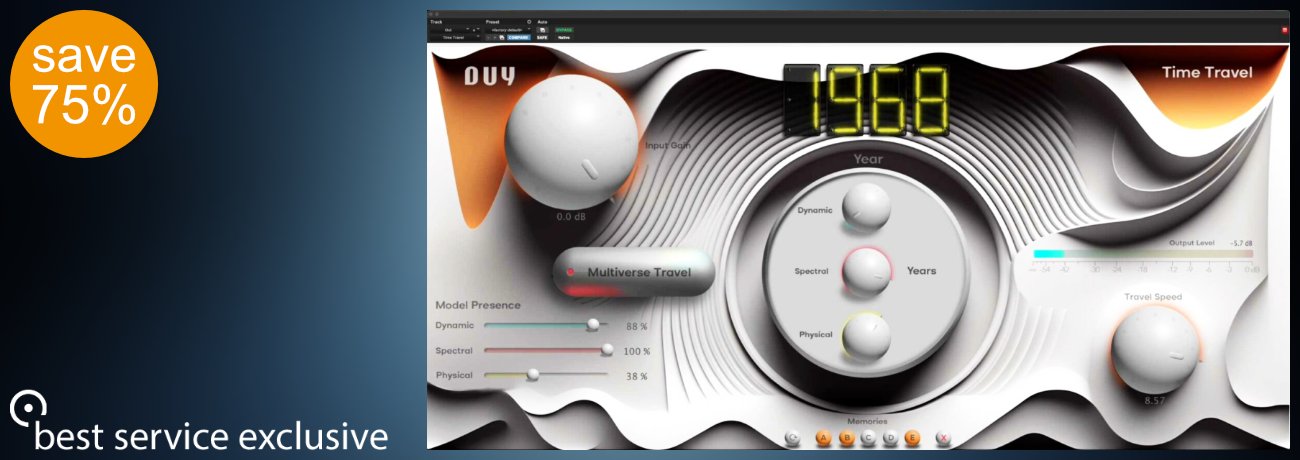The width and height of the screenshot is (1300, 460).
Task: Toggle the green BYPASS button
Action: pyautogui.click(x=565, y=30)
